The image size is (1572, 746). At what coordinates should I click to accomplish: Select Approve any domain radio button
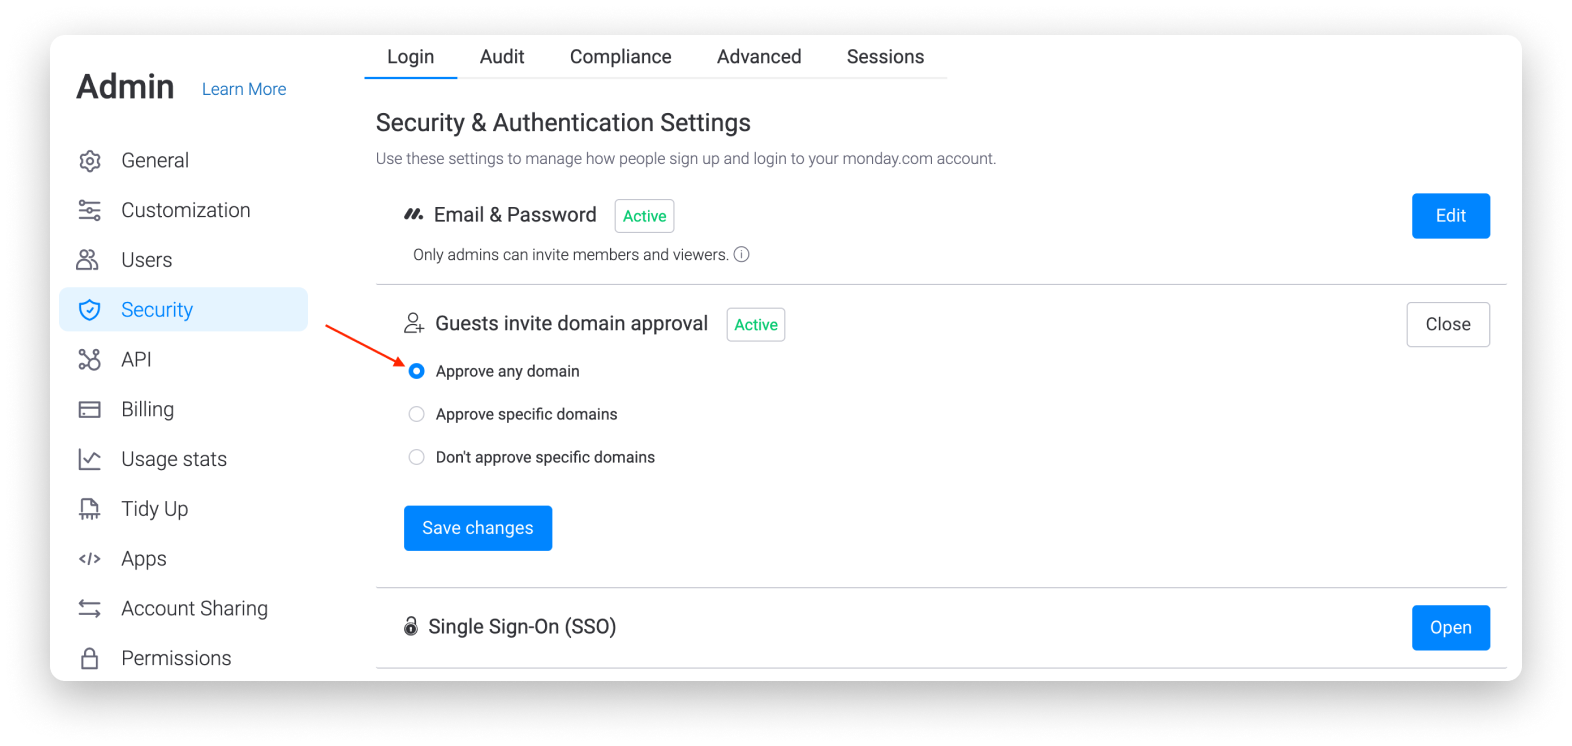coord(417,371)
